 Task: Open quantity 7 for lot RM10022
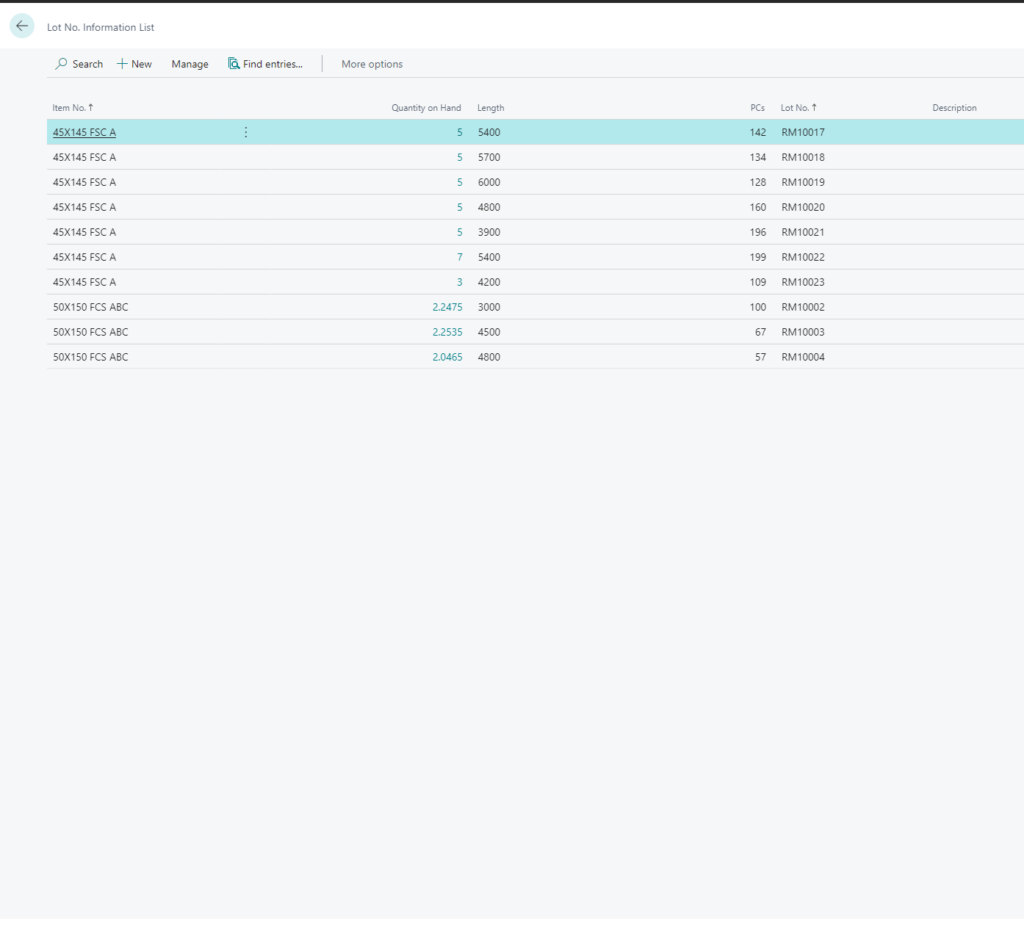pyautogui.click(x=459, y=257)
